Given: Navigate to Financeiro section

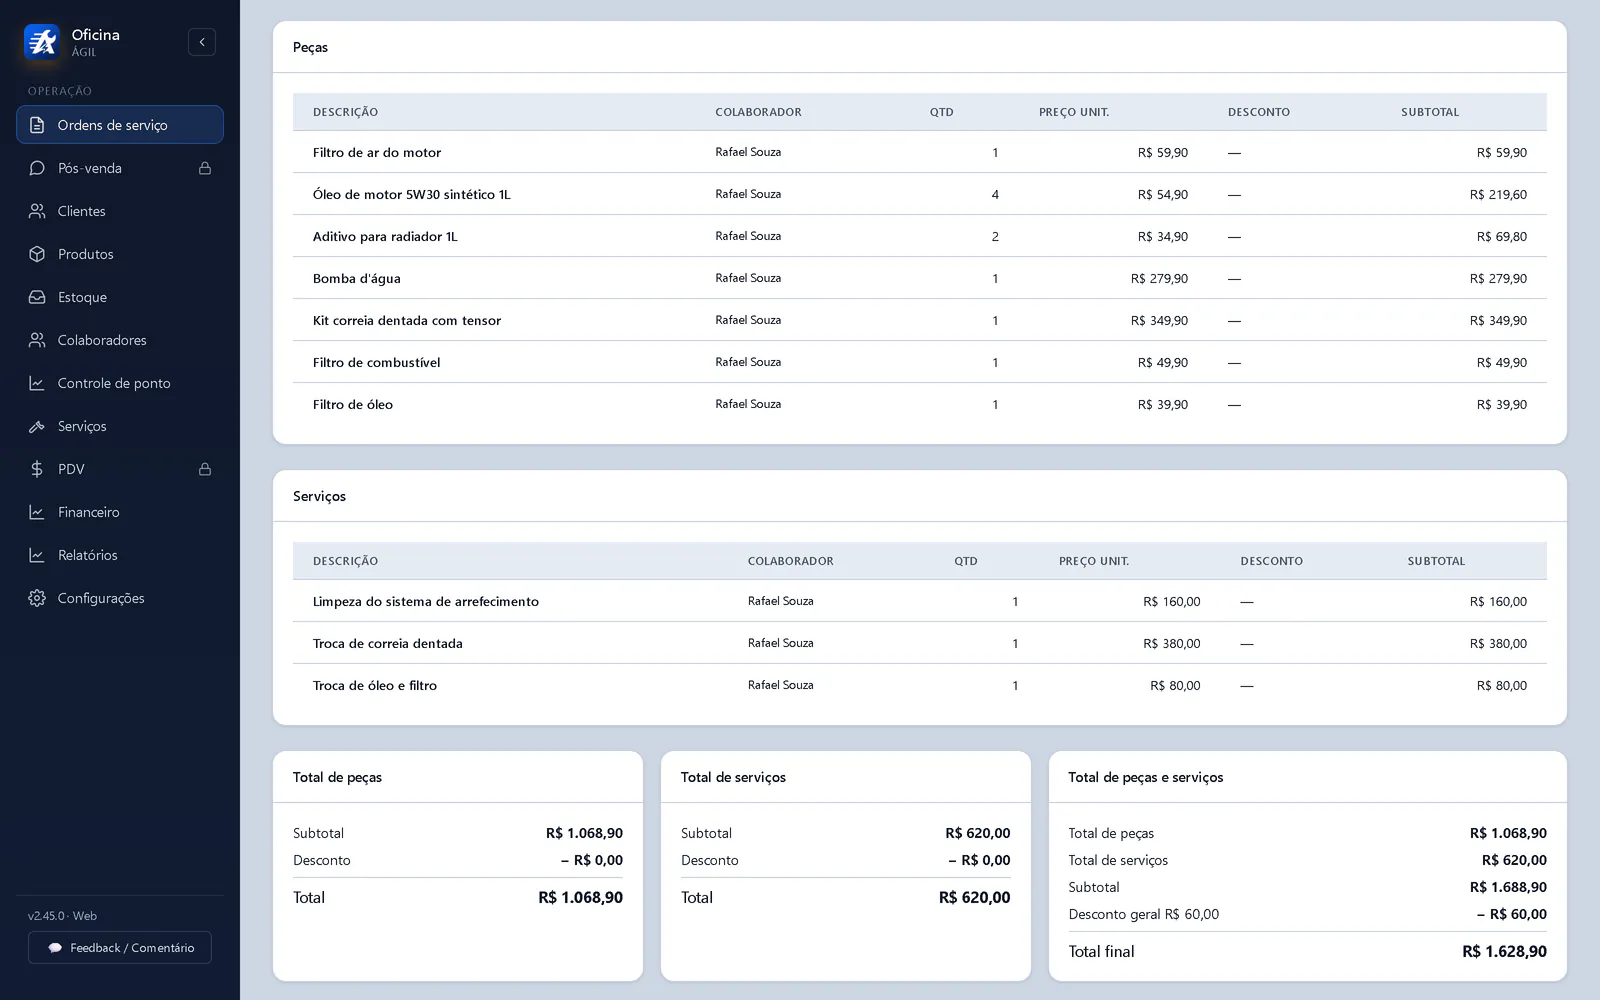Looking at the screenshot, I should 120,512.
